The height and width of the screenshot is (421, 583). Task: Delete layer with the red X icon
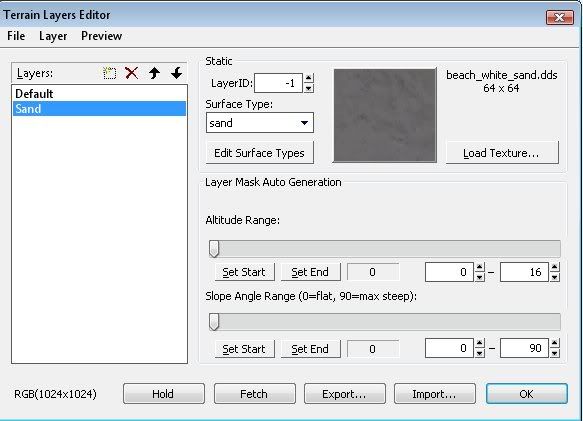(132, 73)
